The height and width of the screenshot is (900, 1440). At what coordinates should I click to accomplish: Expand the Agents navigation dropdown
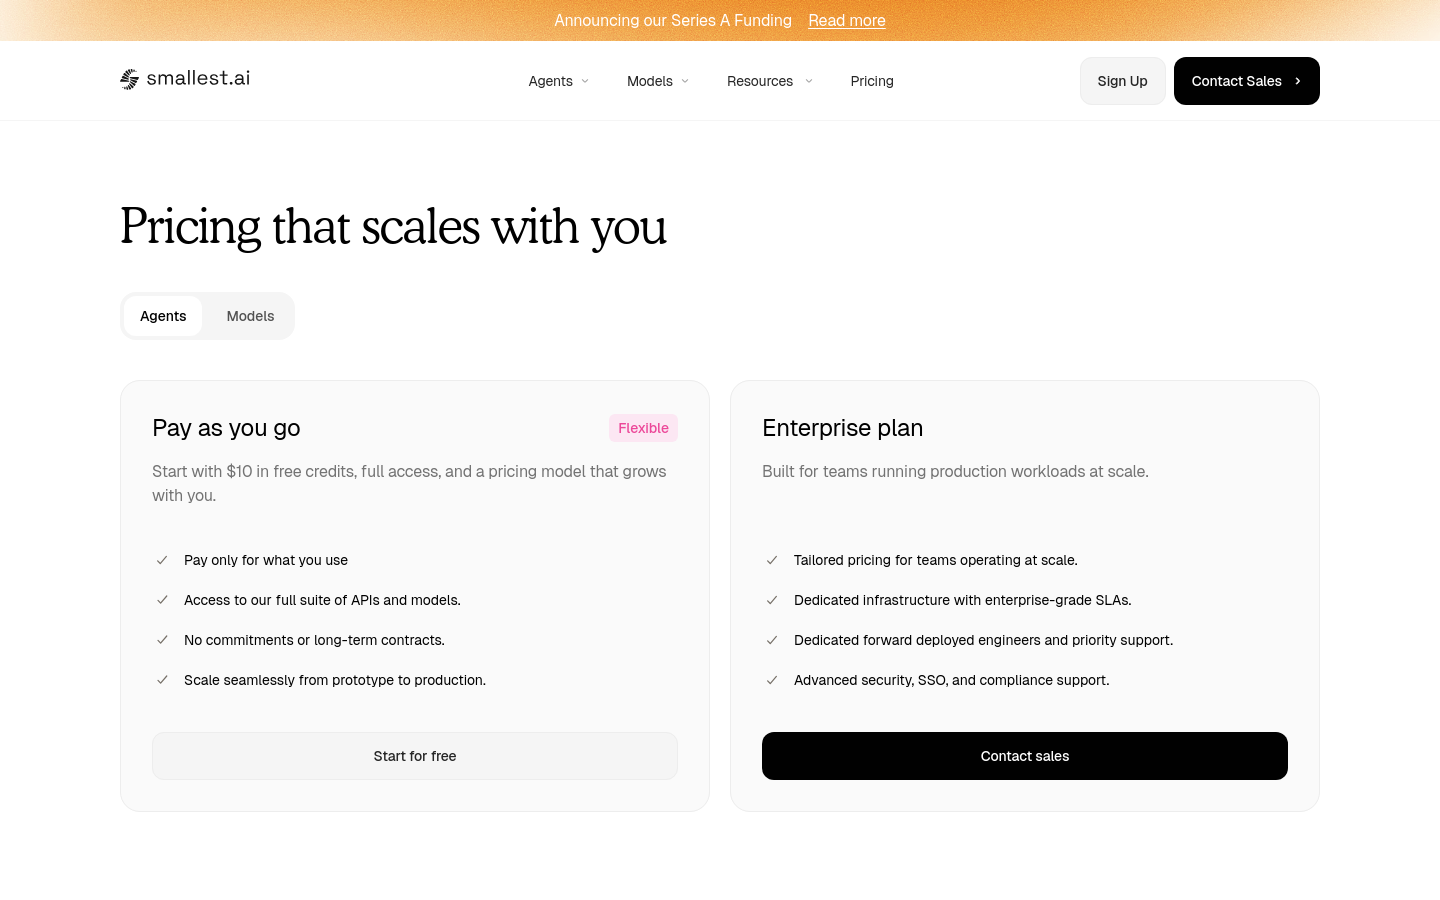[559, 81]
